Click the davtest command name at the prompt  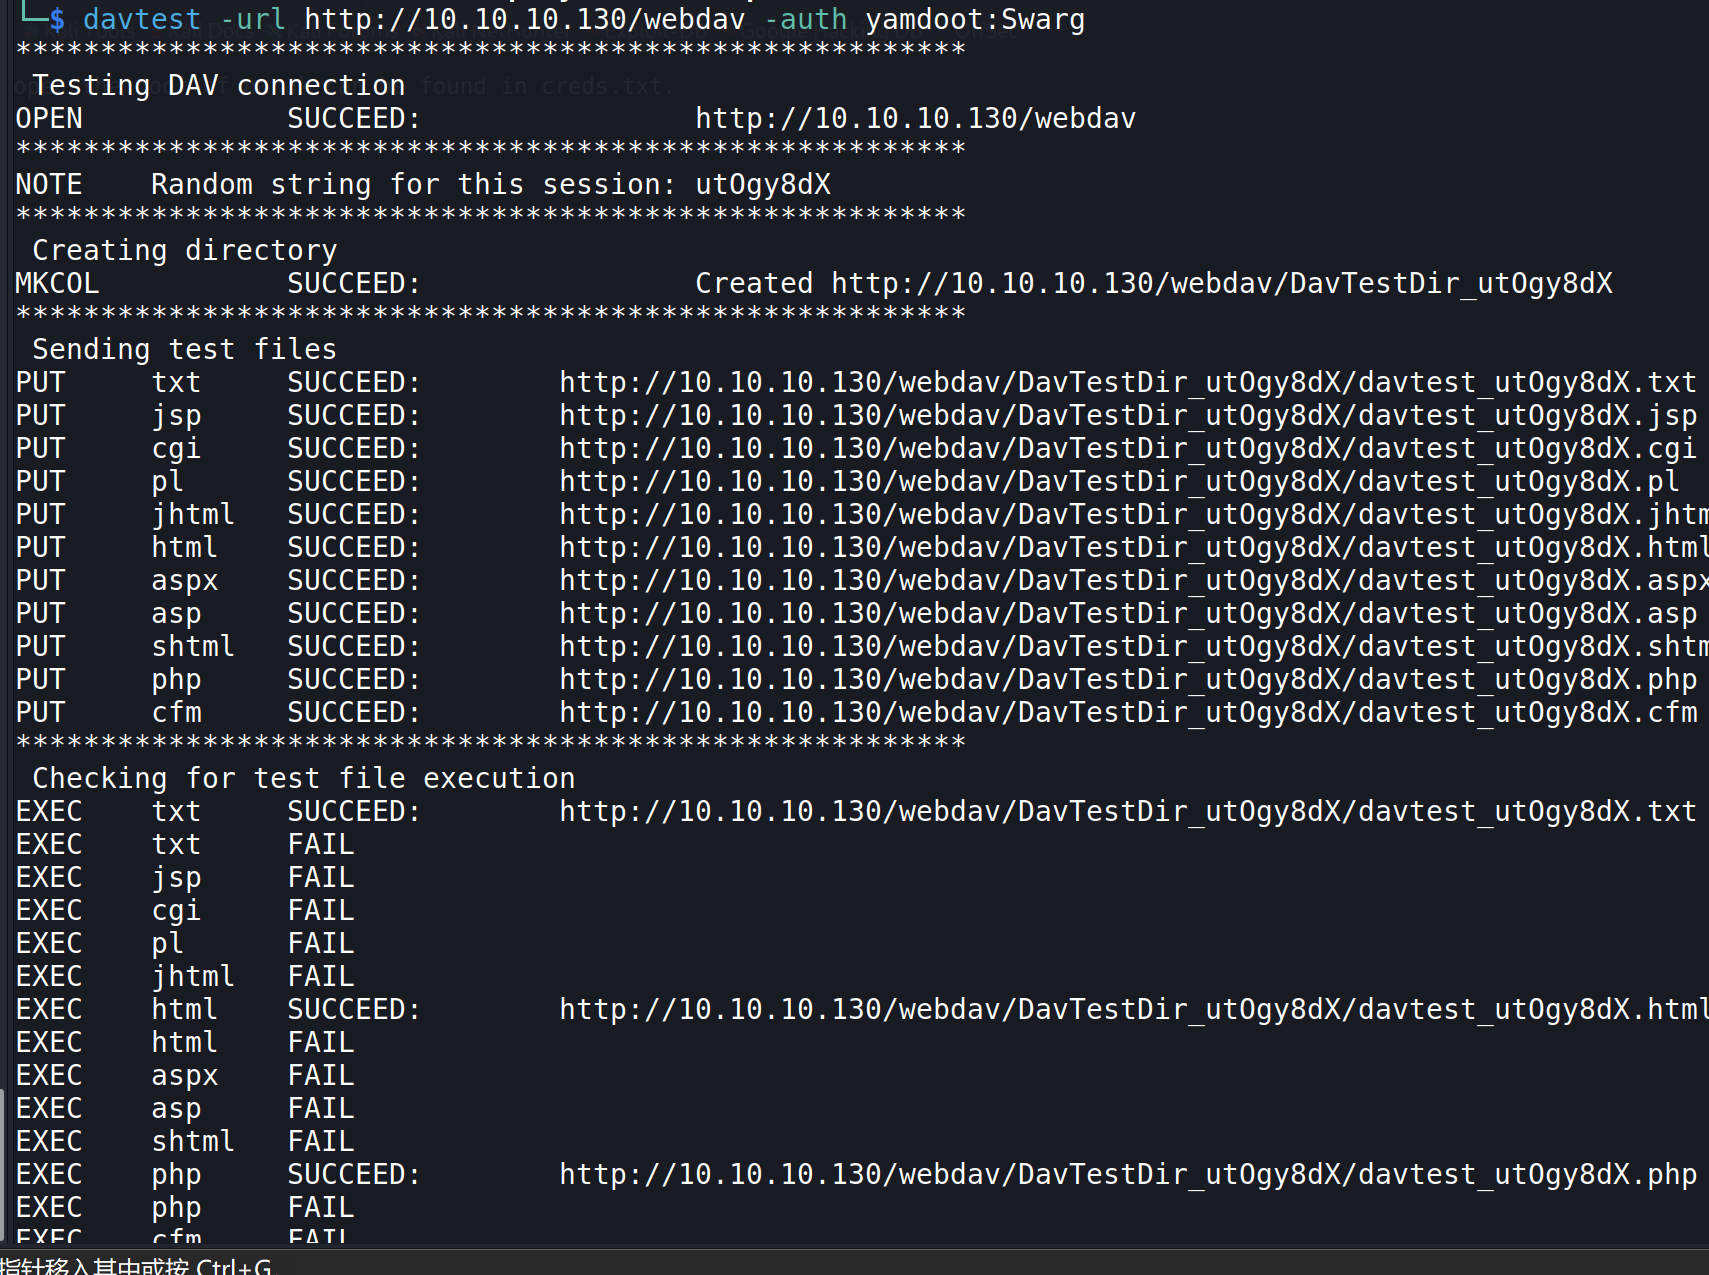tap(141, 19)
